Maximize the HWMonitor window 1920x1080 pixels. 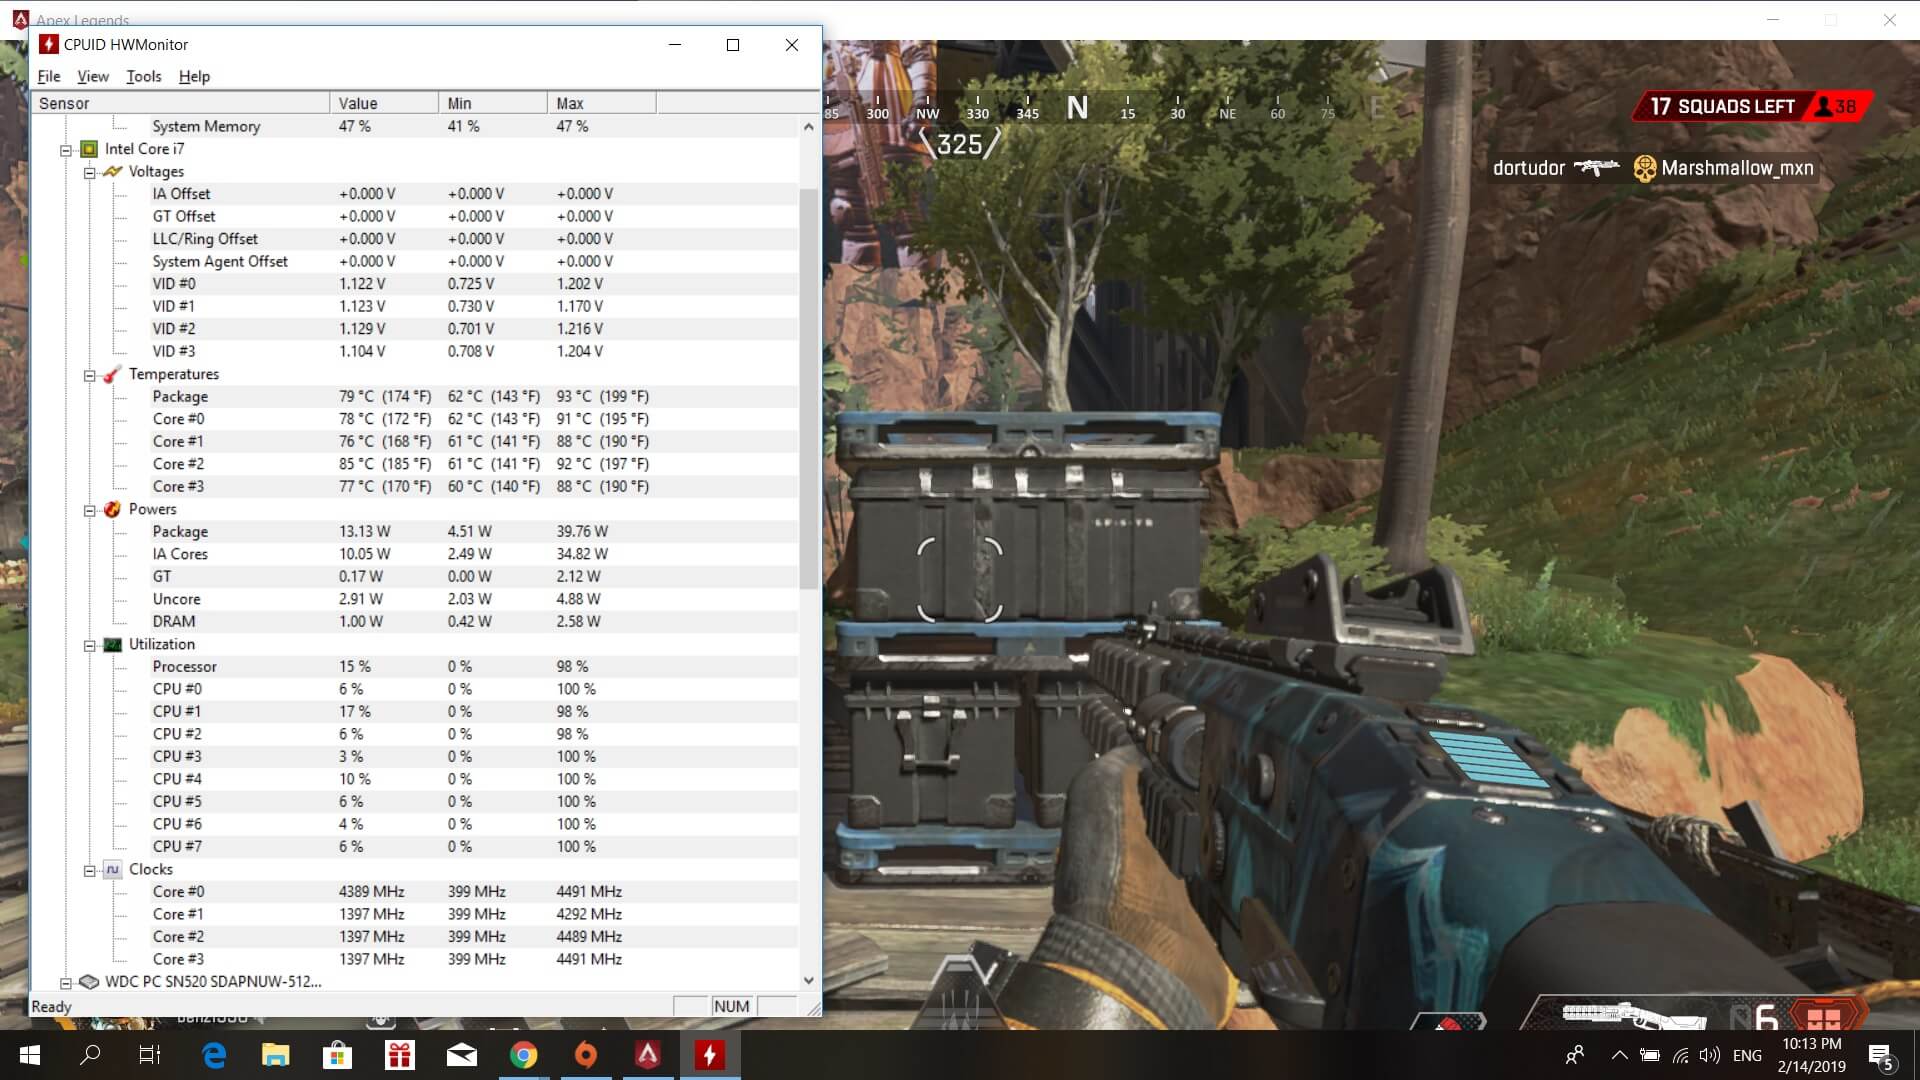733,44
